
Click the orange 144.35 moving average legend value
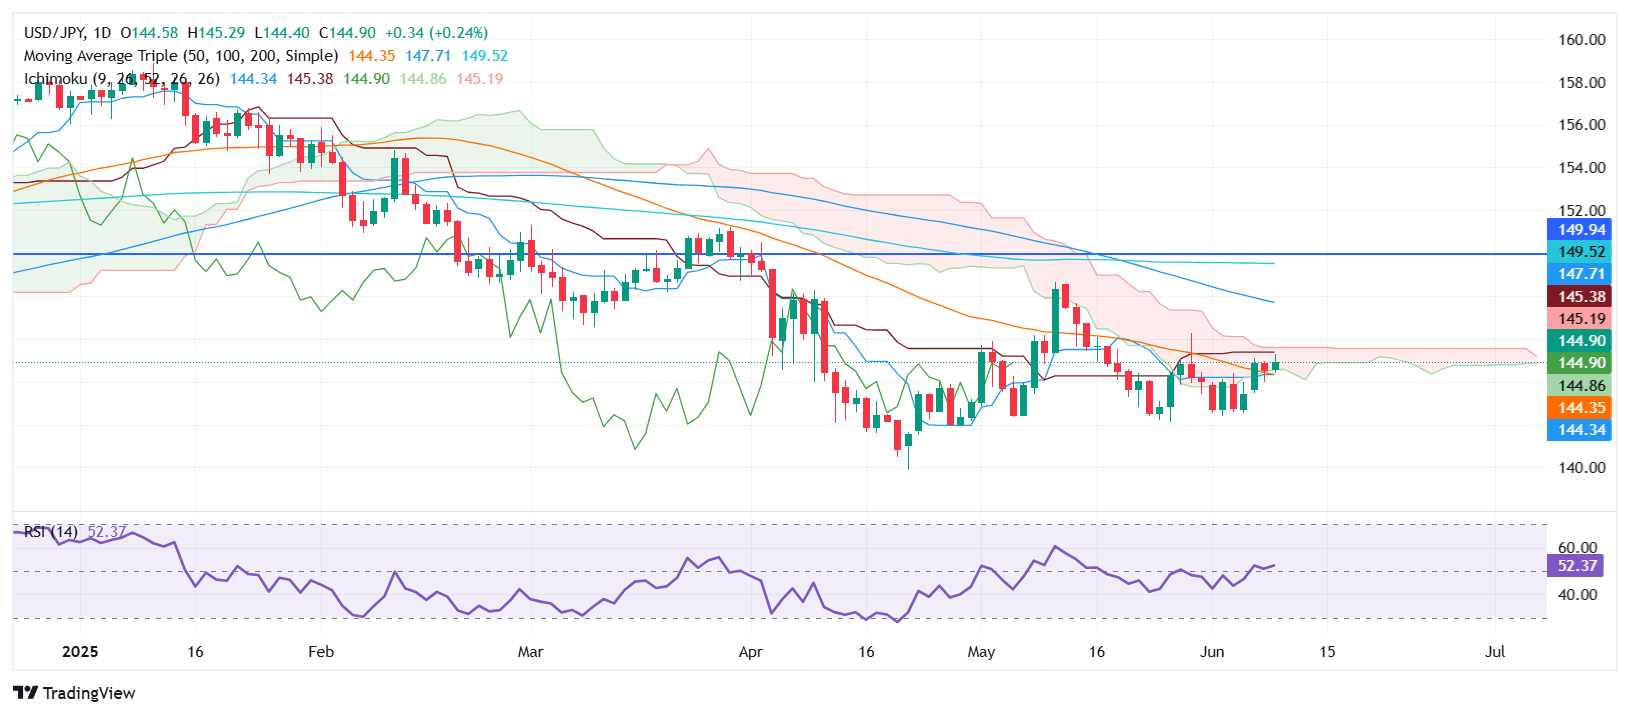click(x=372, y=56)
